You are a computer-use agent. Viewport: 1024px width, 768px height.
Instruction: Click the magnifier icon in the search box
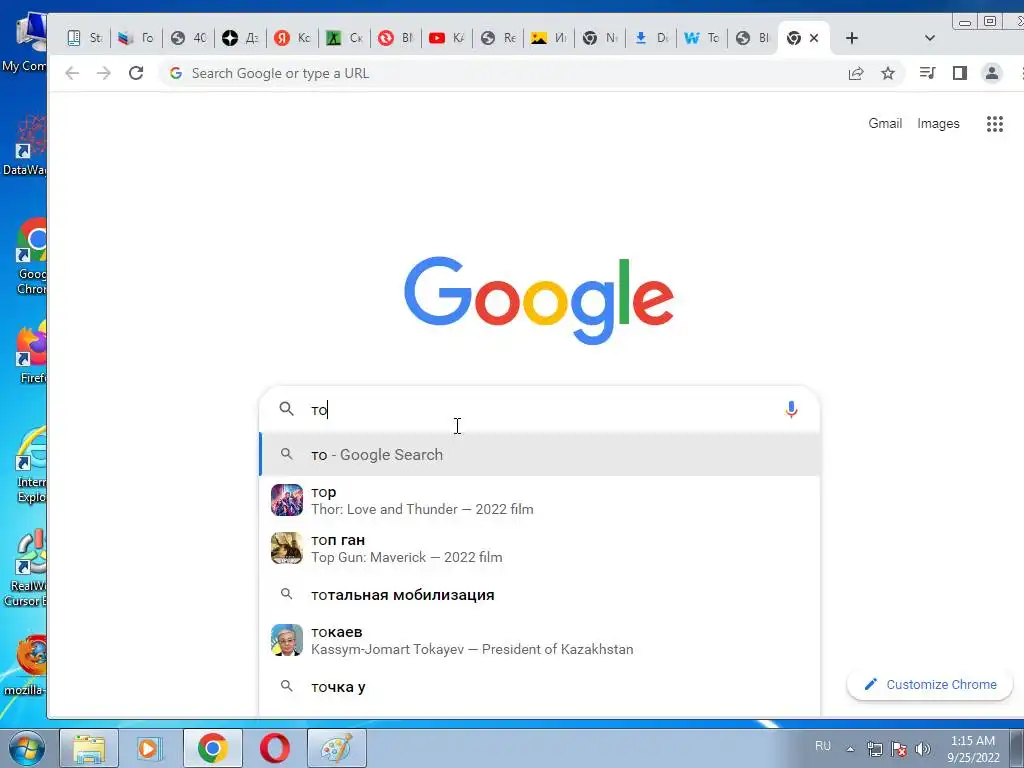pos(287,409)
